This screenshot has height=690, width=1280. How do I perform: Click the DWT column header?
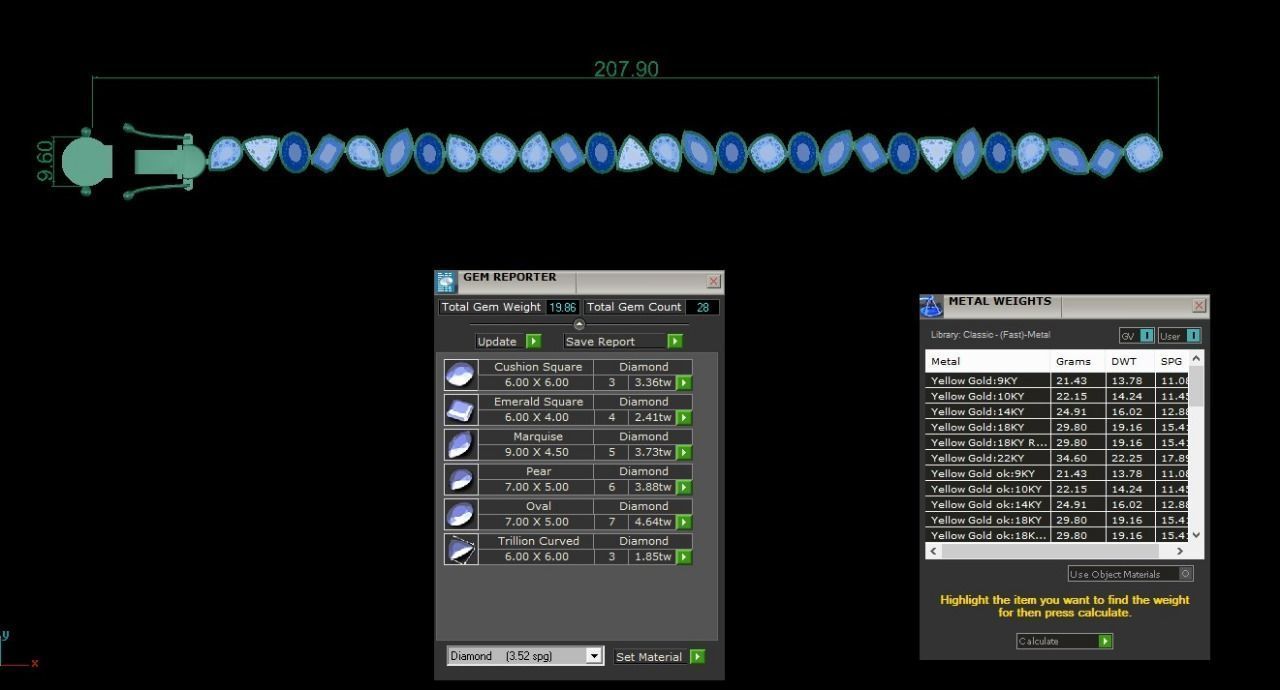[1130, 361]
